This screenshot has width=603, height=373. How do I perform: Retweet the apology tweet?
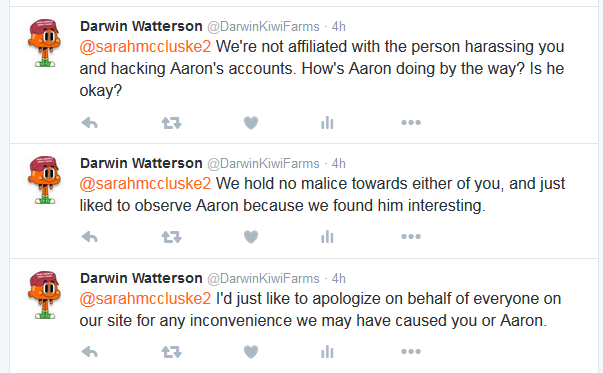tap(171, 352)
